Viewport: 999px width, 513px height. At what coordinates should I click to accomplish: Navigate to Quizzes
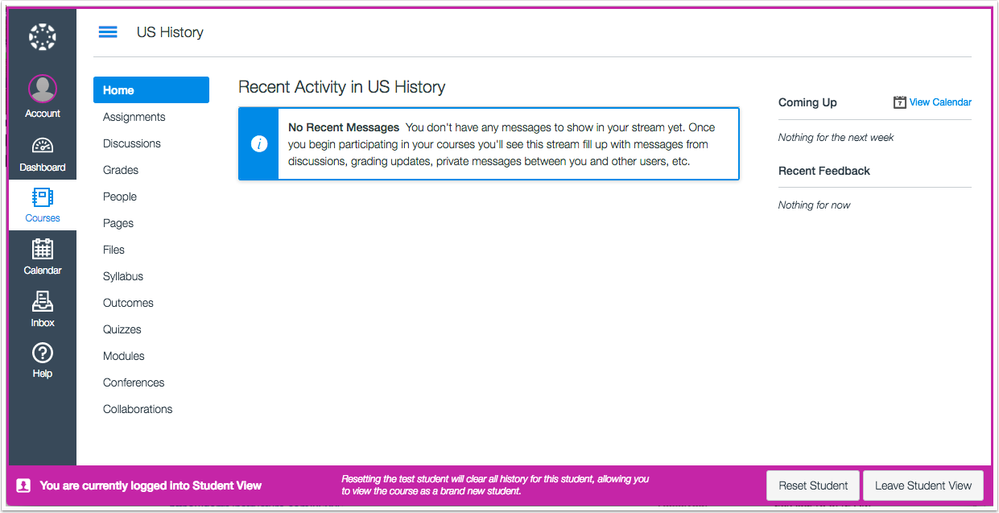(122, 329)
